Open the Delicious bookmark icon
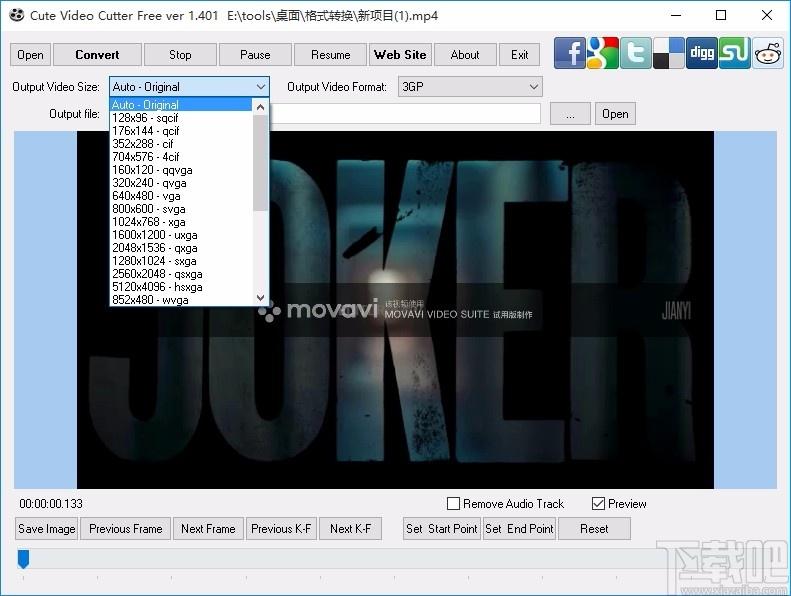 pos(669,53)
